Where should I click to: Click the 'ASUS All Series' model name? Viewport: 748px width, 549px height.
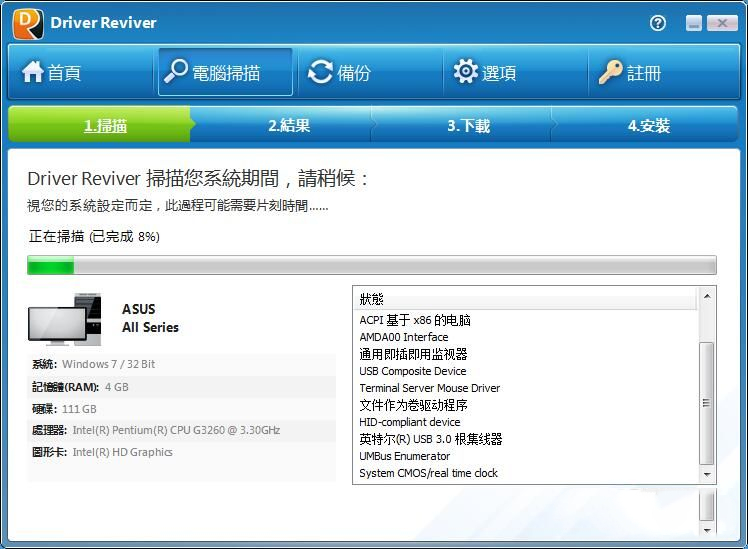click(x=150, y=318)
